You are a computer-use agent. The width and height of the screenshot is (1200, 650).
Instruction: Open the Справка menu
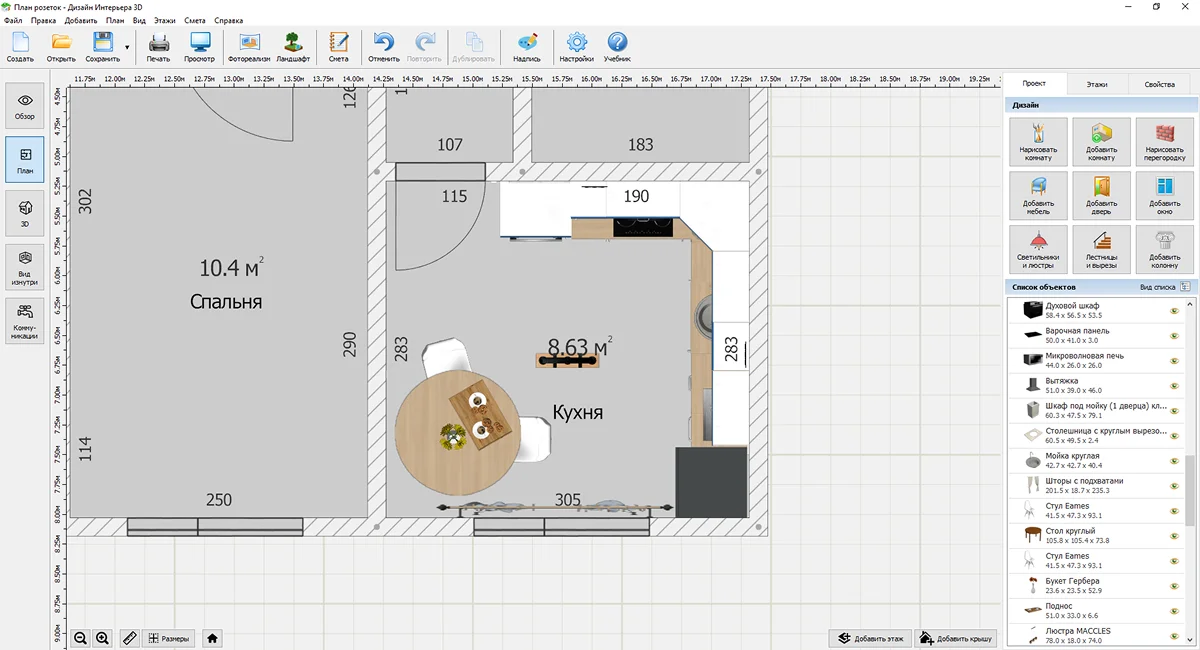point(229,20)
